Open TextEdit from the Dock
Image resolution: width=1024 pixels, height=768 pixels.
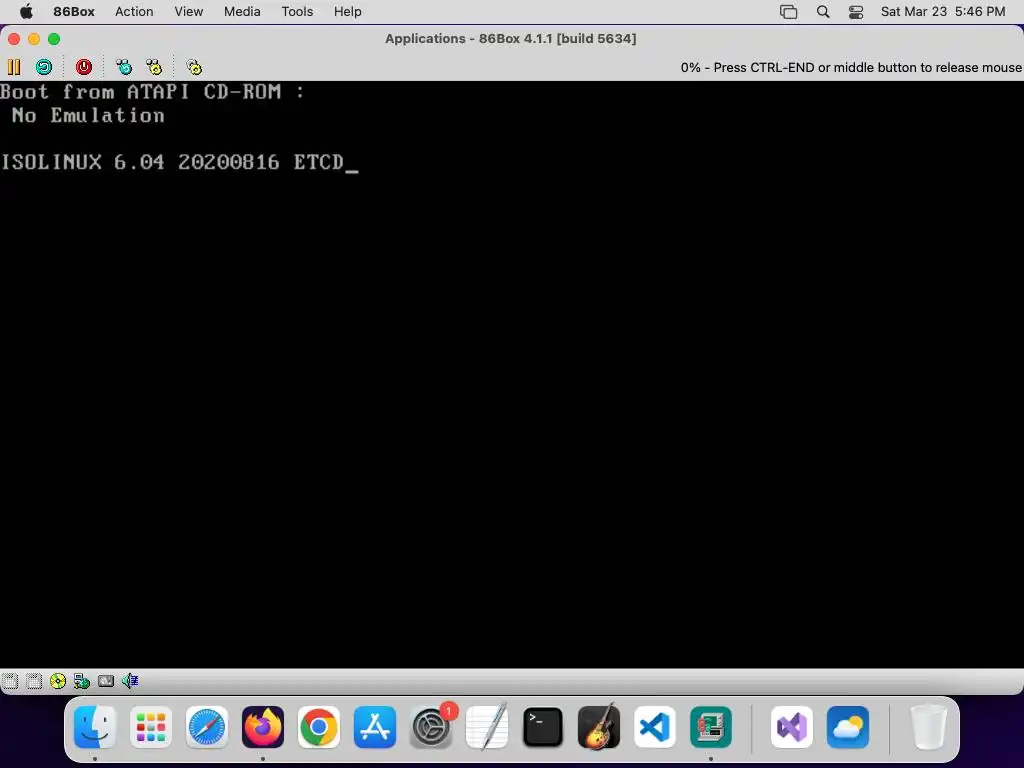click(x=487, y=727)
